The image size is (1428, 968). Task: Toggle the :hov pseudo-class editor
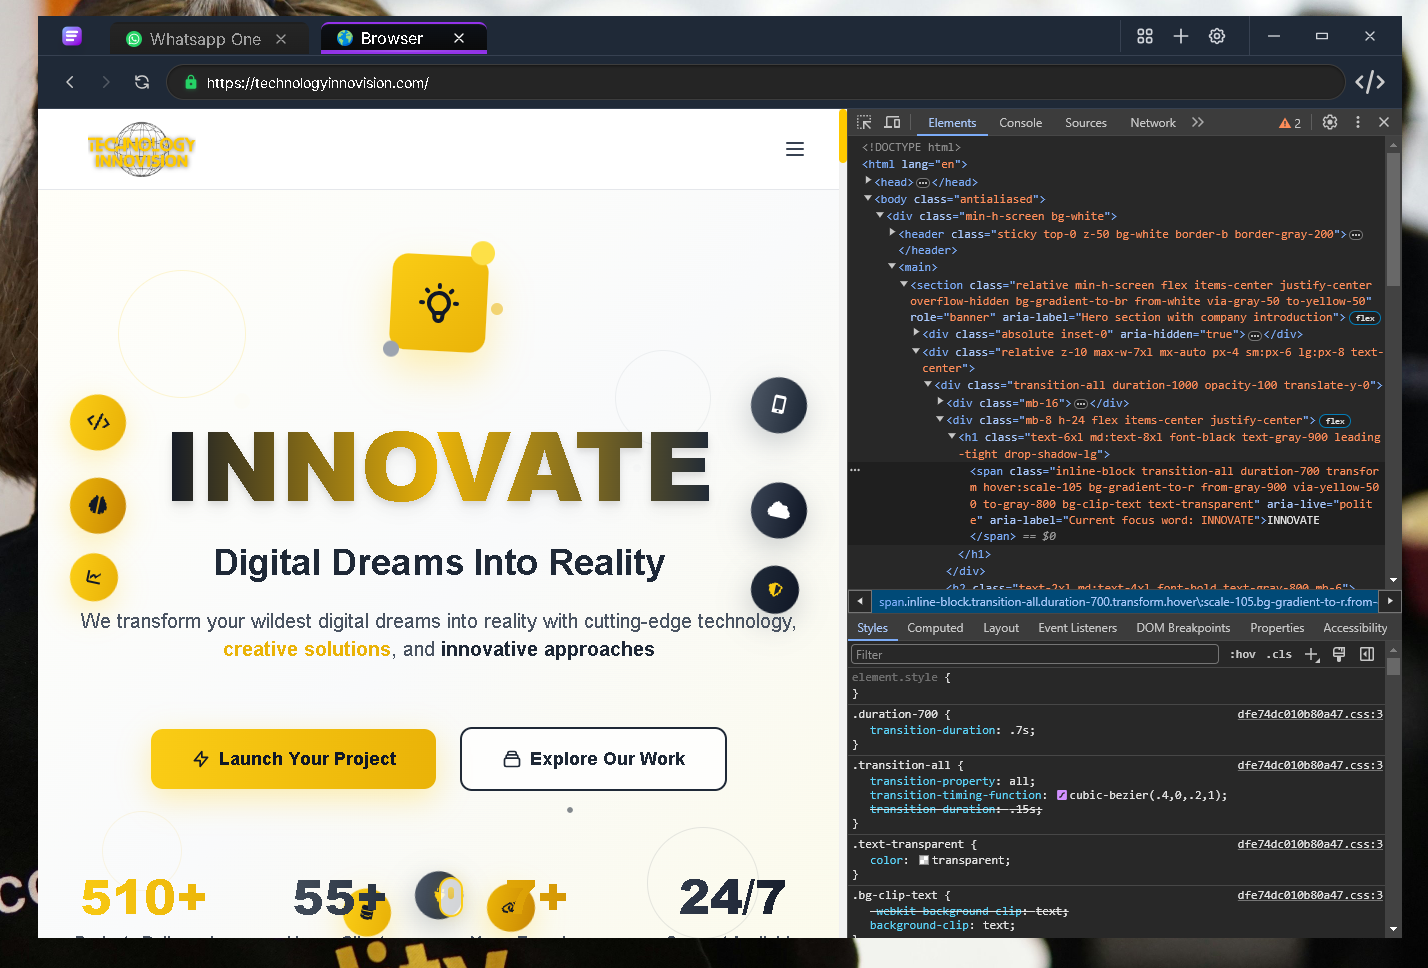[1242, 654]
